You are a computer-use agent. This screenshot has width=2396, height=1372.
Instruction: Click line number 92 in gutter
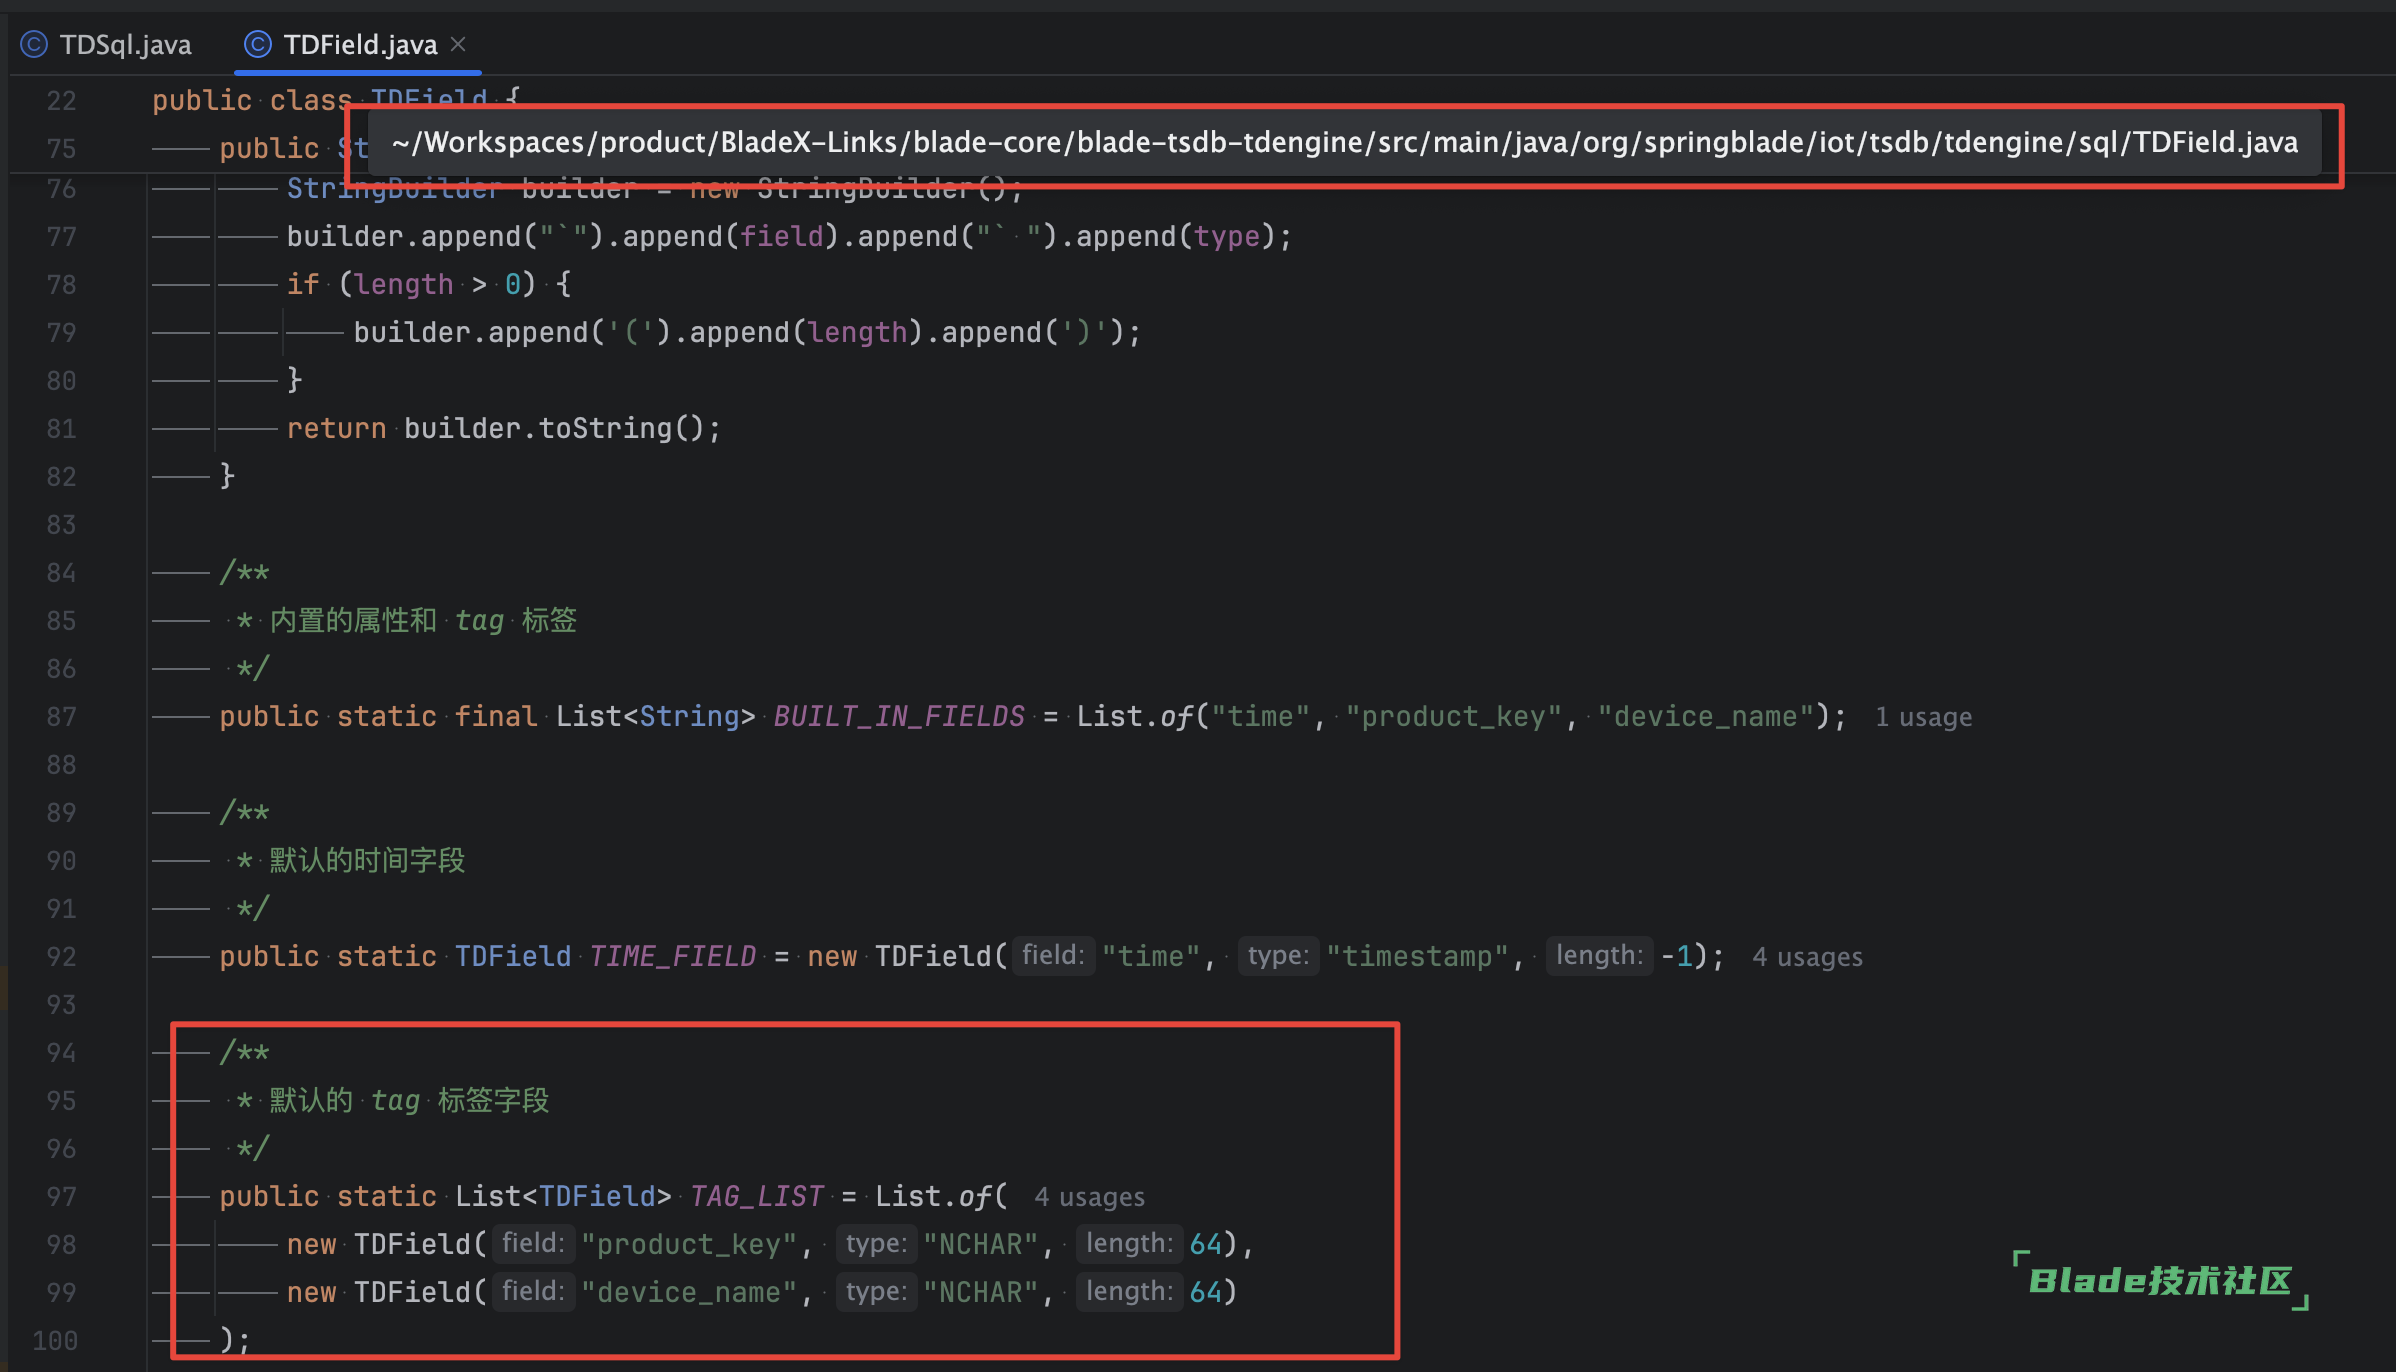[61, 957]
